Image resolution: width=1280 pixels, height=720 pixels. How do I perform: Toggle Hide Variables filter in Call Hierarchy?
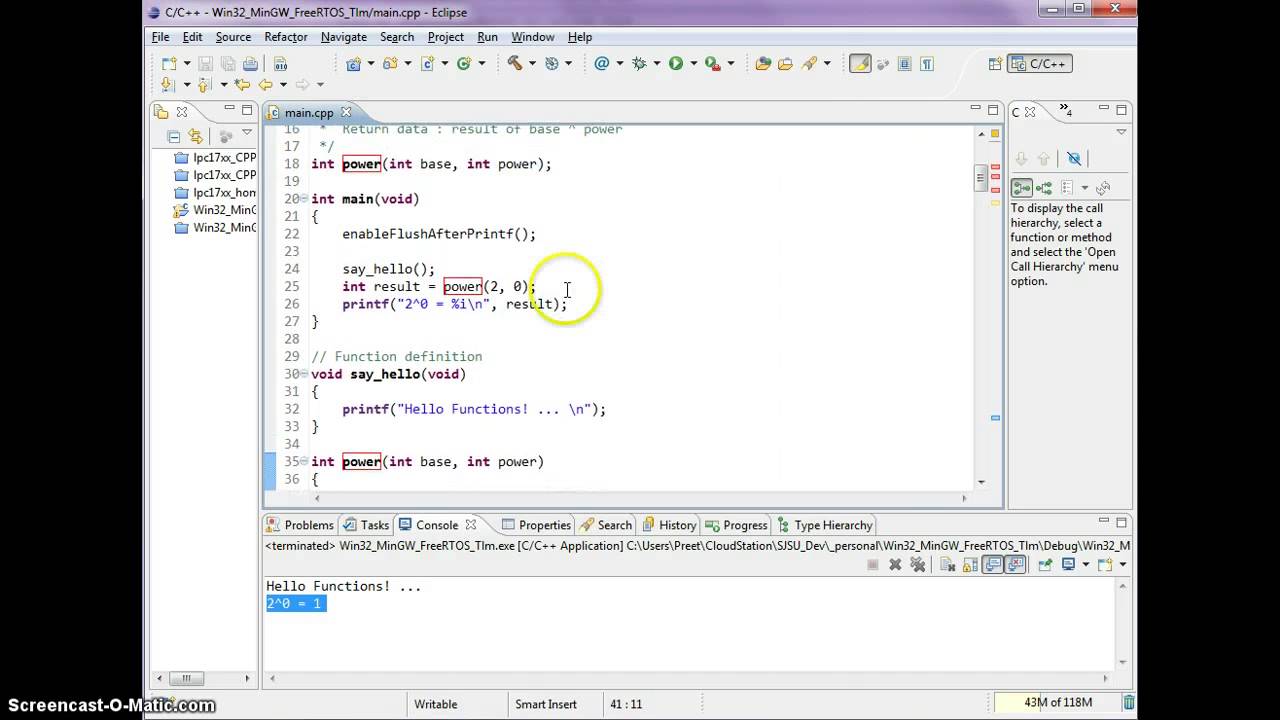(x=1073, y=158)
